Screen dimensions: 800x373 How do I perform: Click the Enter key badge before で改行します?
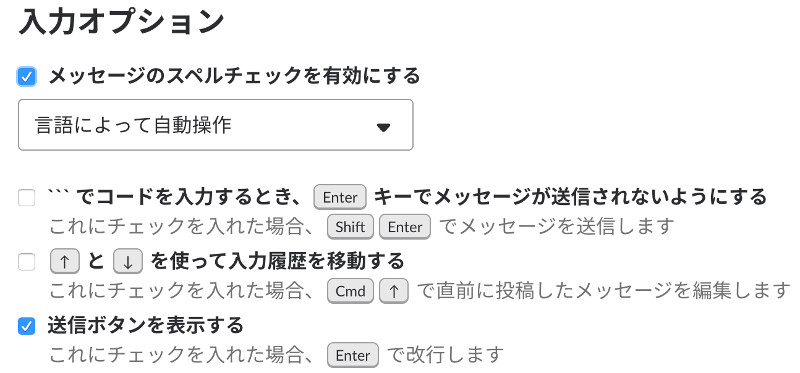point(353,355)
